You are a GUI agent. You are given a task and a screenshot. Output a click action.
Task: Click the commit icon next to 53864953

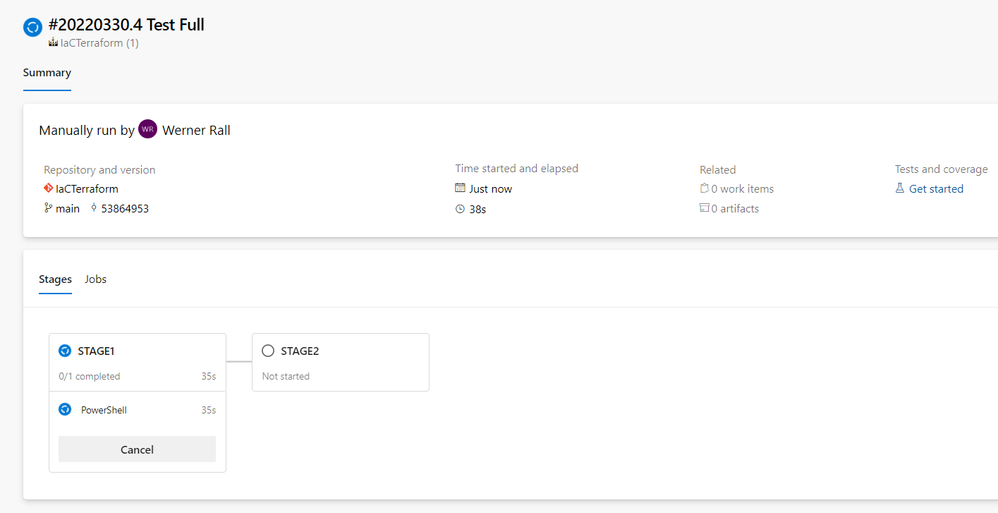pos(94,208)
